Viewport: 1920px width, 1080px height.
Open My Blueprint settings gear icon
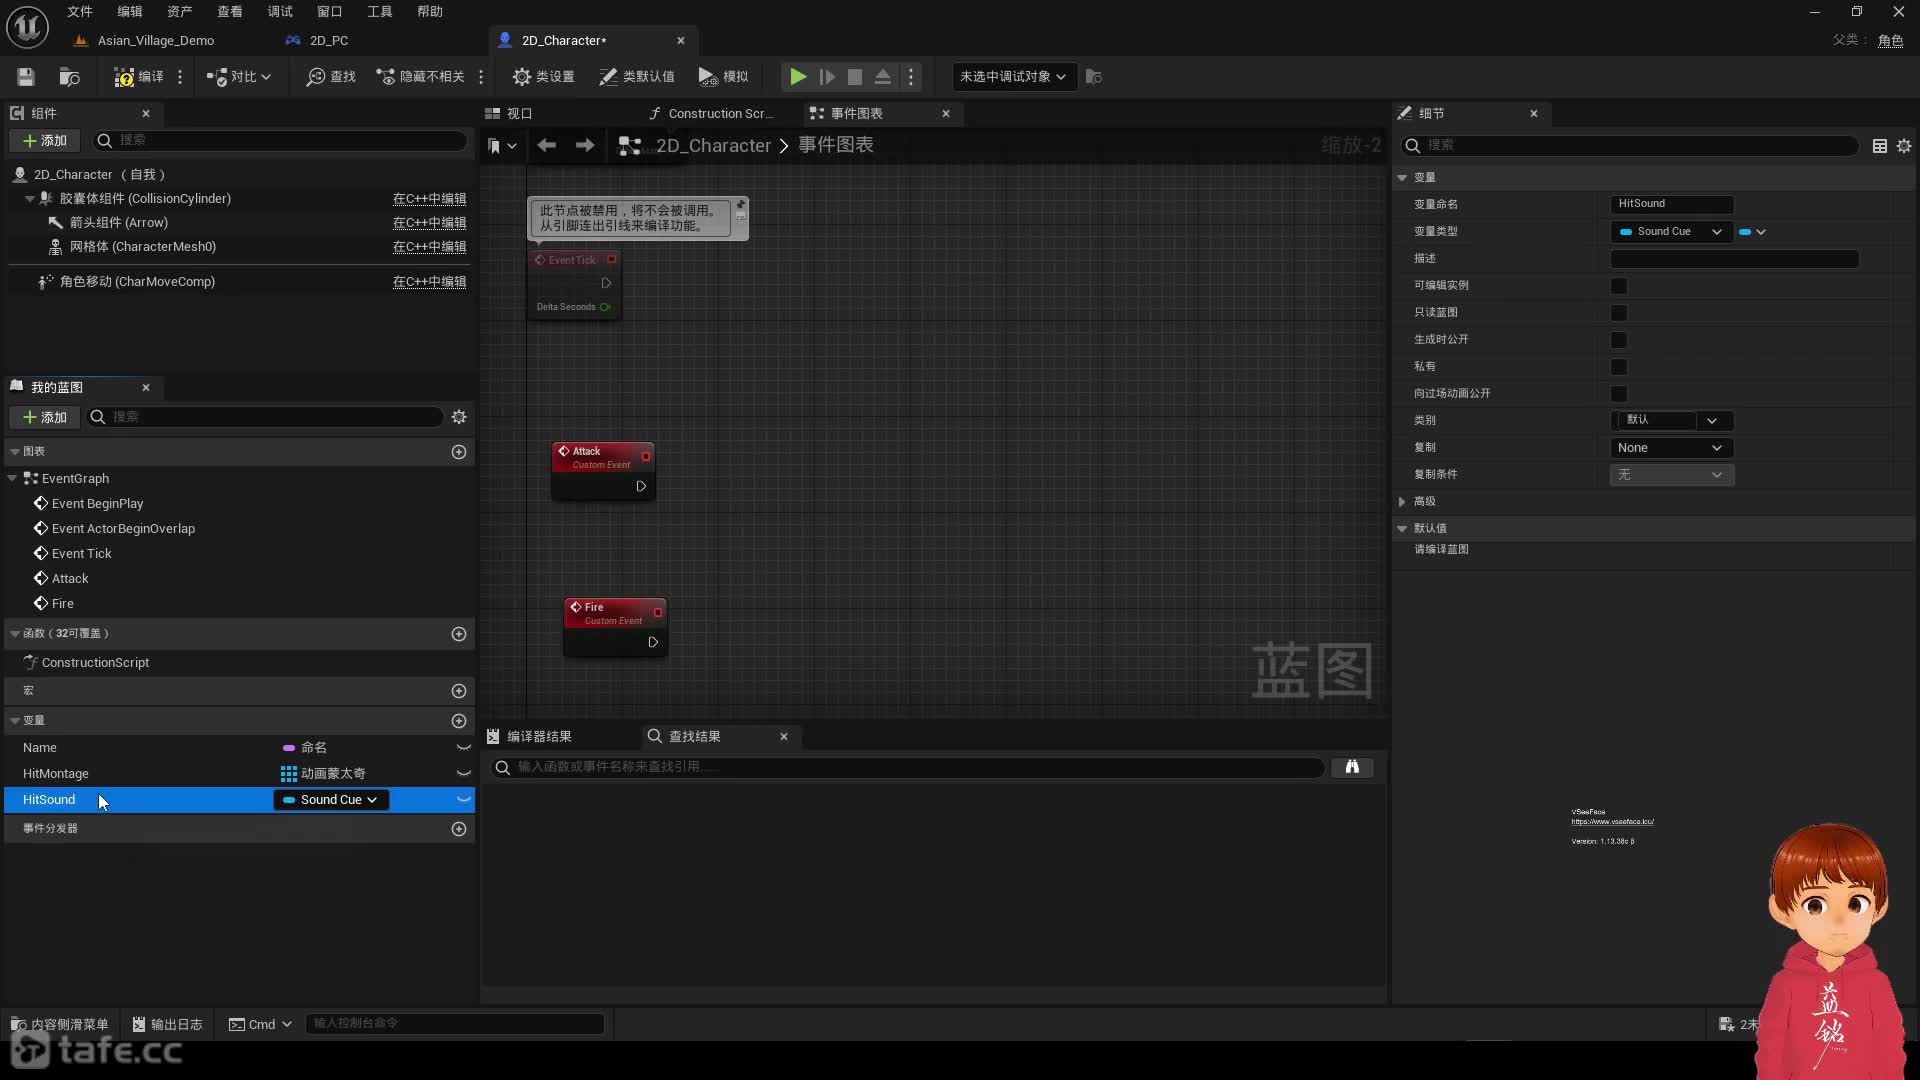pos(459,418)
